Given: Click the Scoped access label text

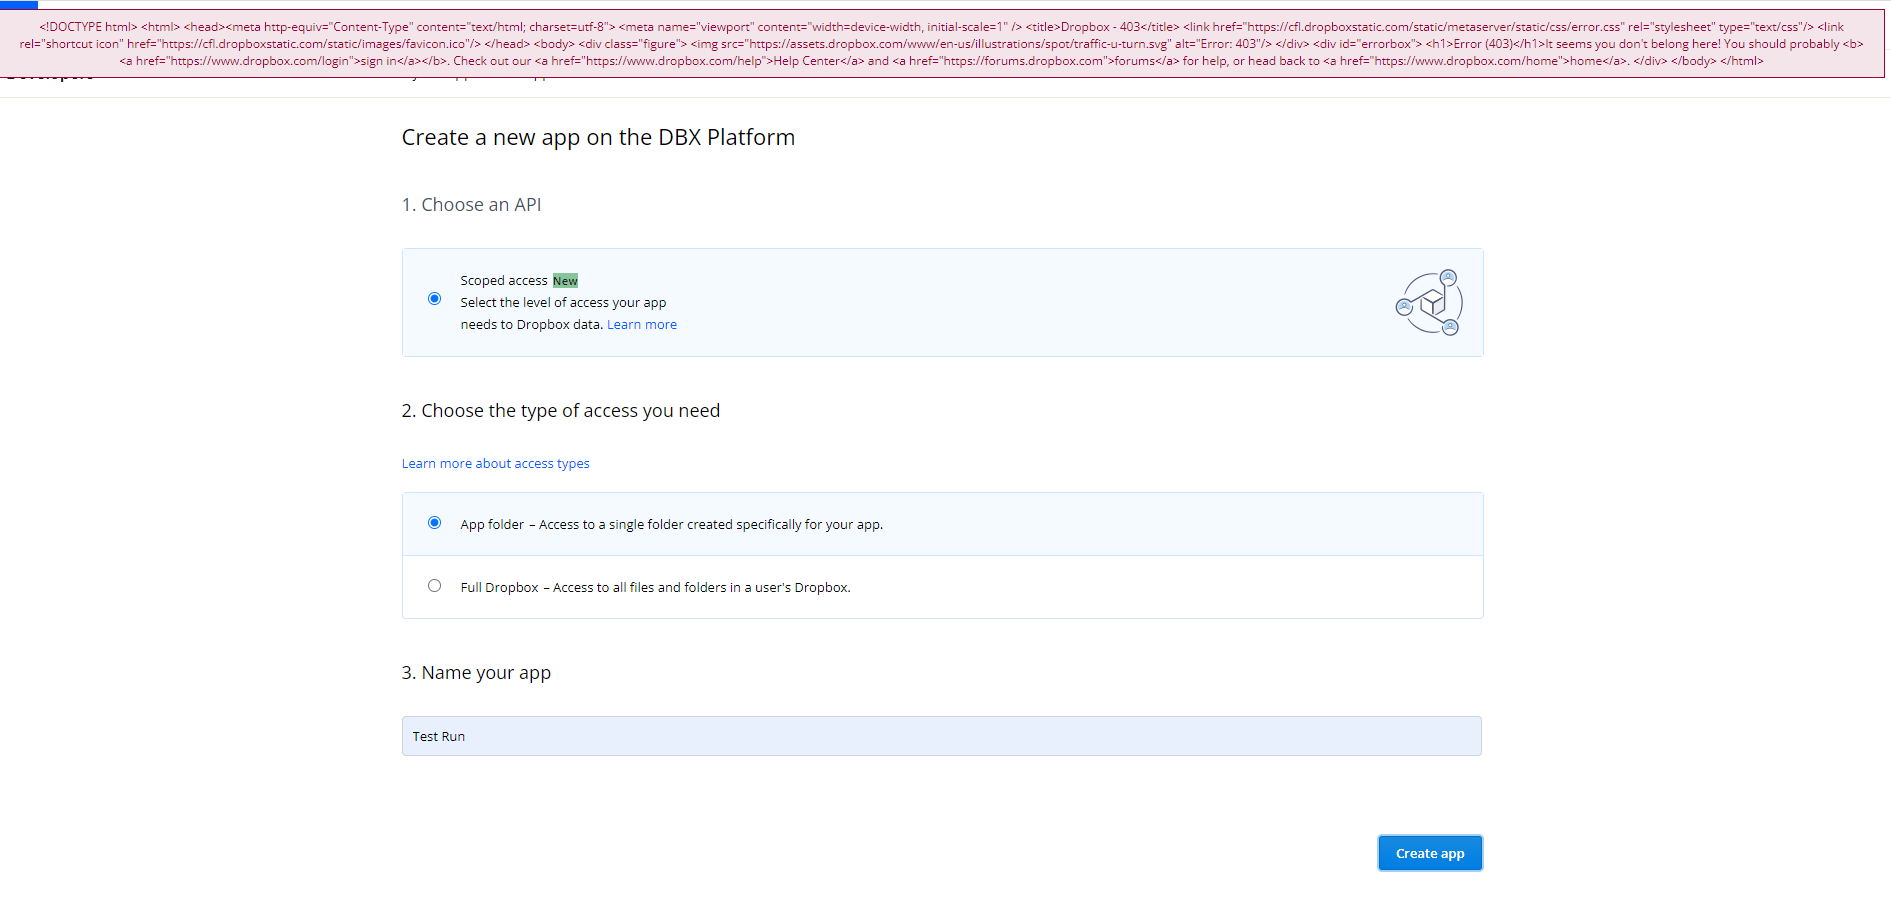Looking at the screenshot, I should [503, 281].
